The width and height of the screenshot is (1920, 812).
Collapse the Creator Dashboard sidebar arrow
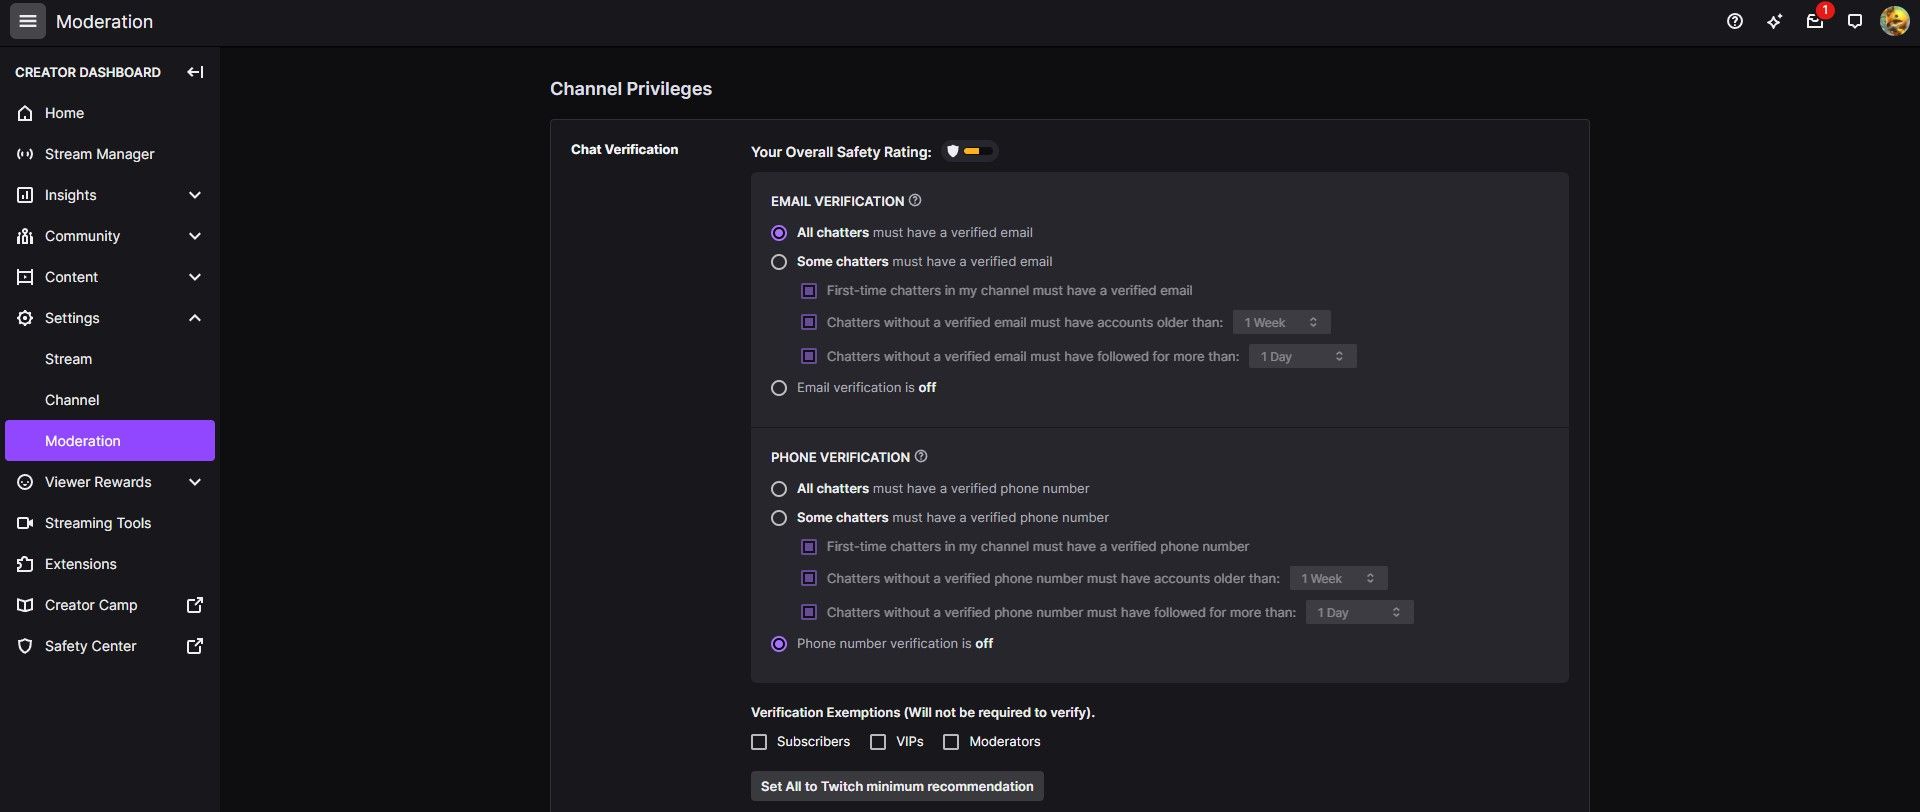(x=195, y=72)
